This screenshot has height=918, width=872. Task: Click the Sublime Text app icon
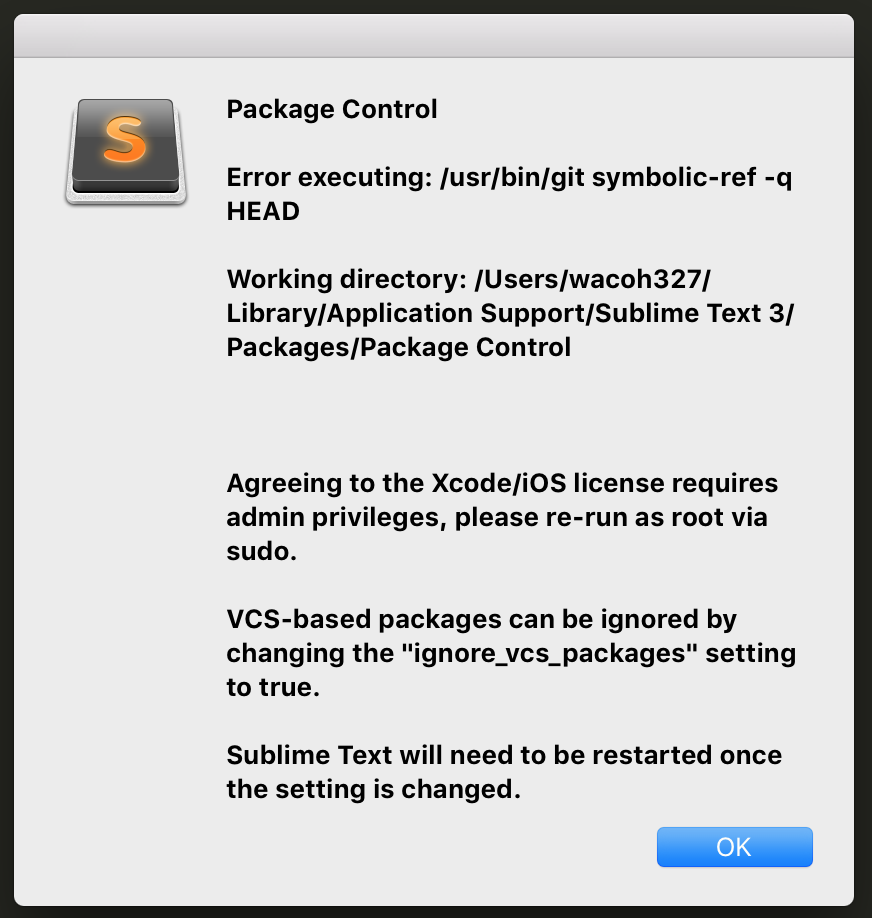tap(126, 152)
